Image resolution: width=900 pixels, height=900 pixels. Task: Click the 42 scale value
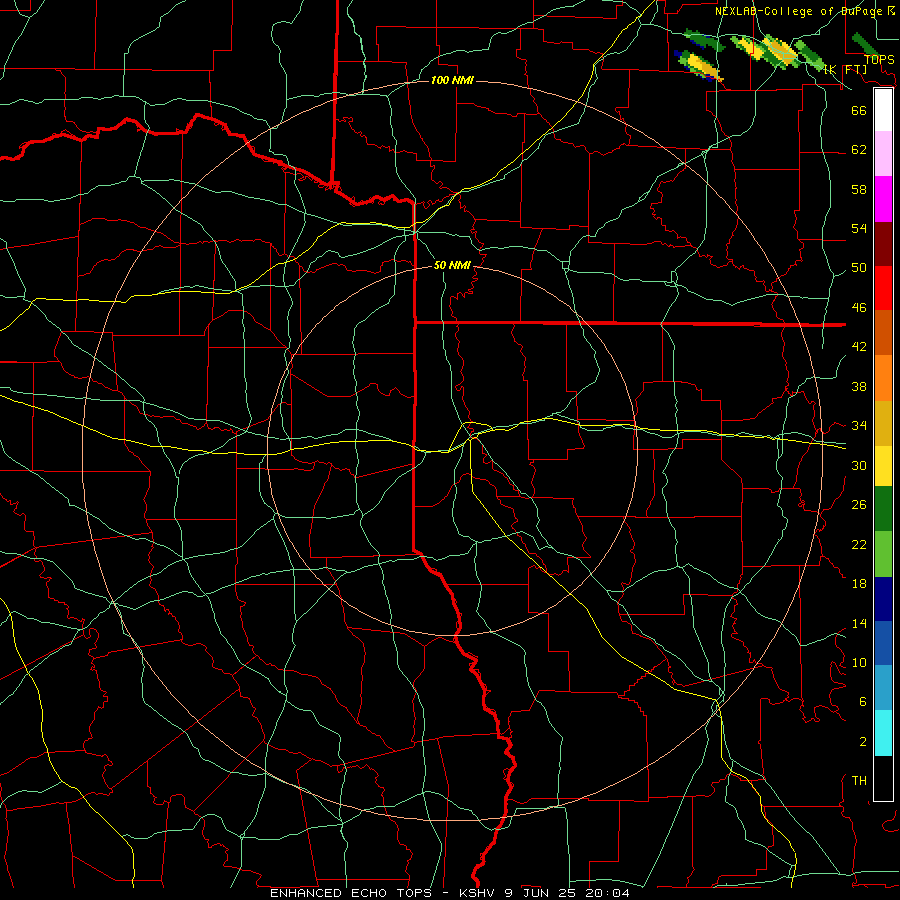[x=859, y=347]
